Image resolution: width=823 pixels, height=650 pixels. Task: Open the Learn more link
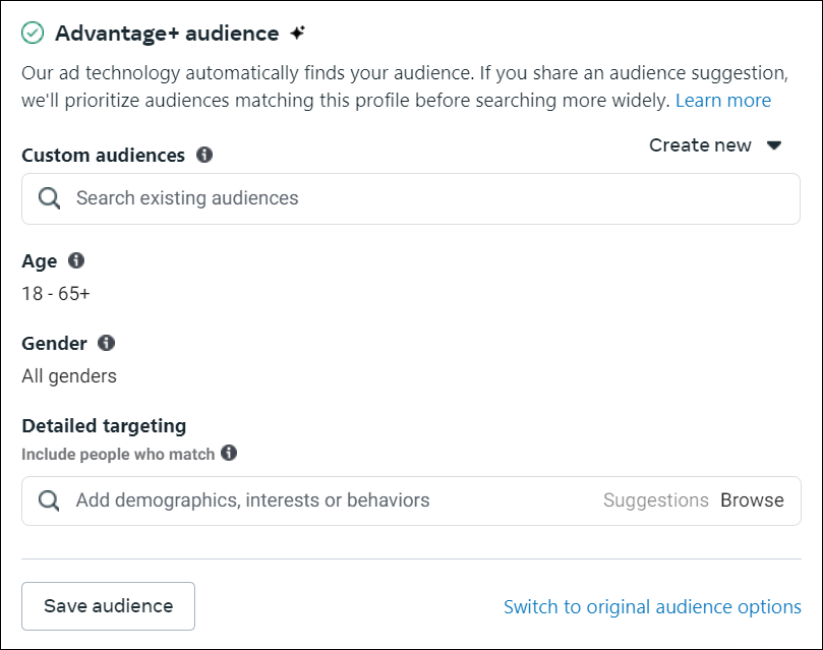click(x=723, y=100)
